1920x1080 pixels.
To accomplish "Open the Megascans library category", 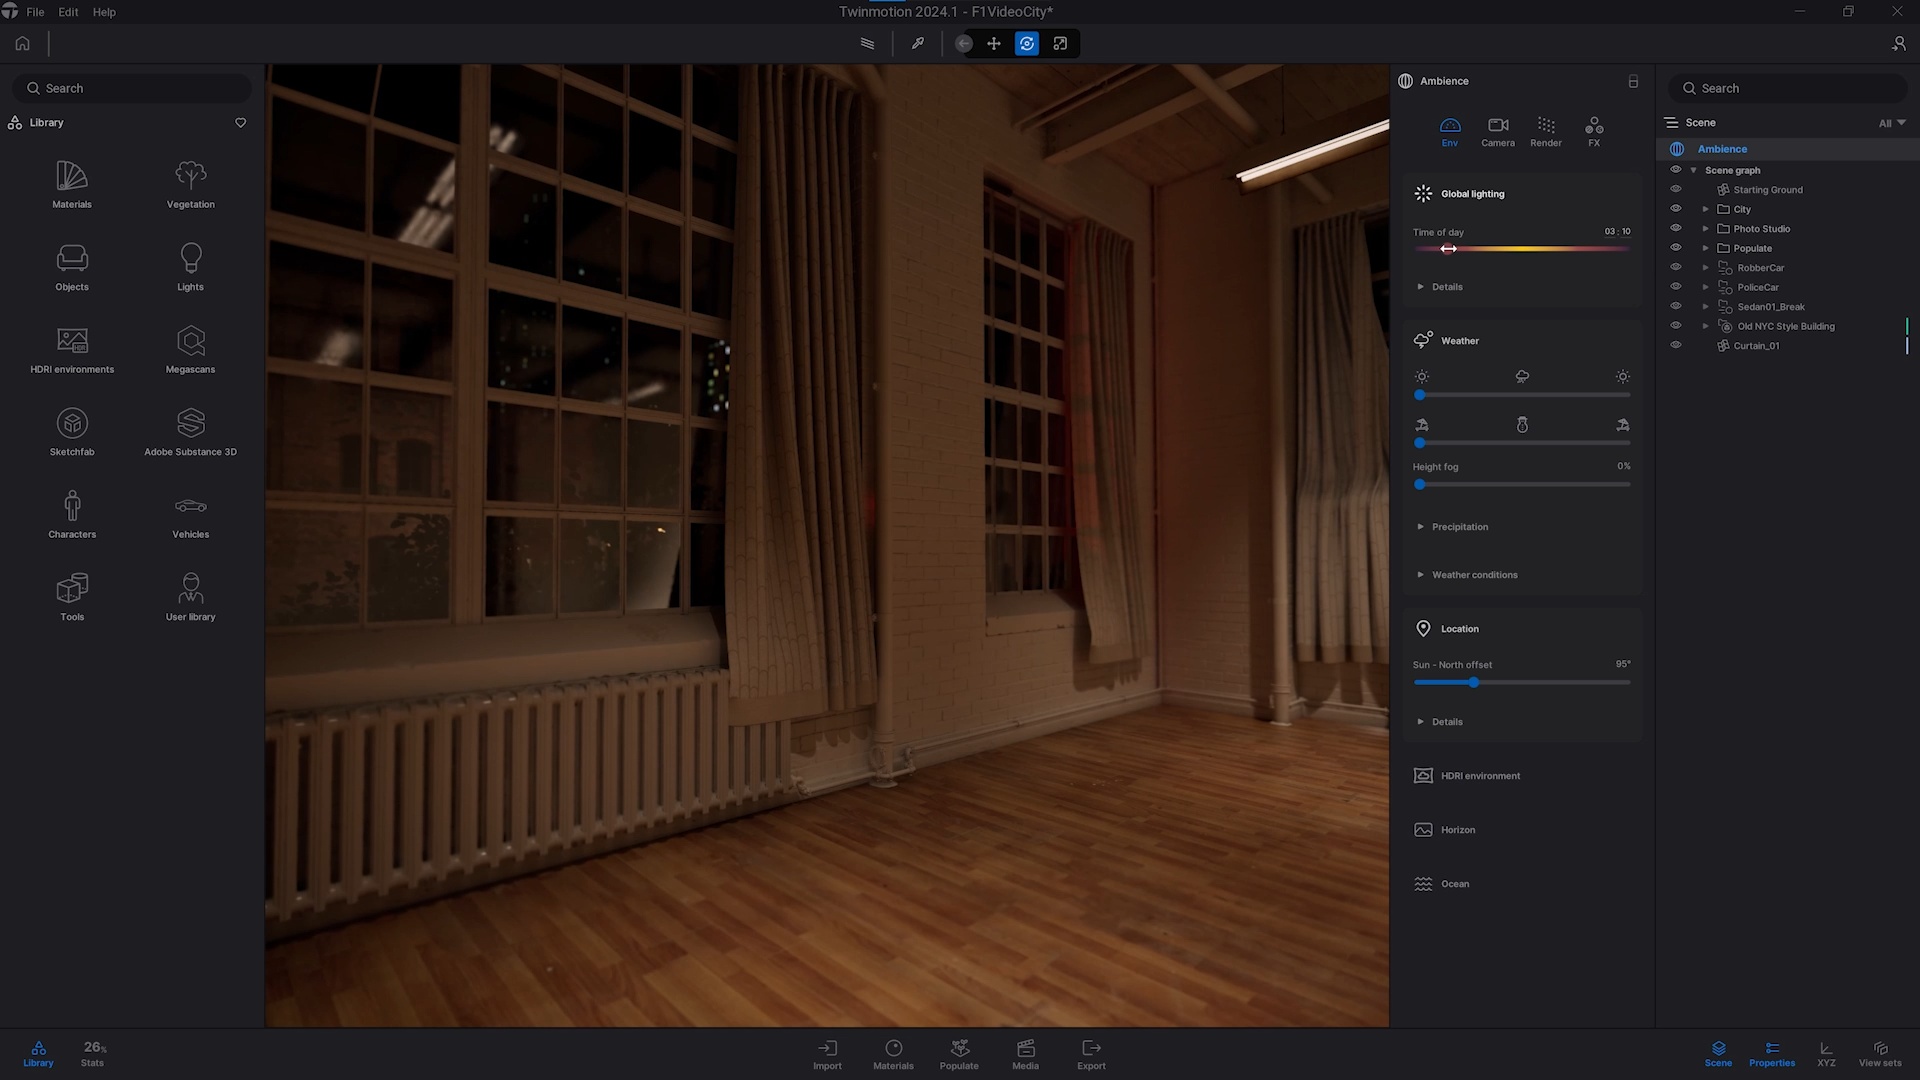I will (190, 350).
